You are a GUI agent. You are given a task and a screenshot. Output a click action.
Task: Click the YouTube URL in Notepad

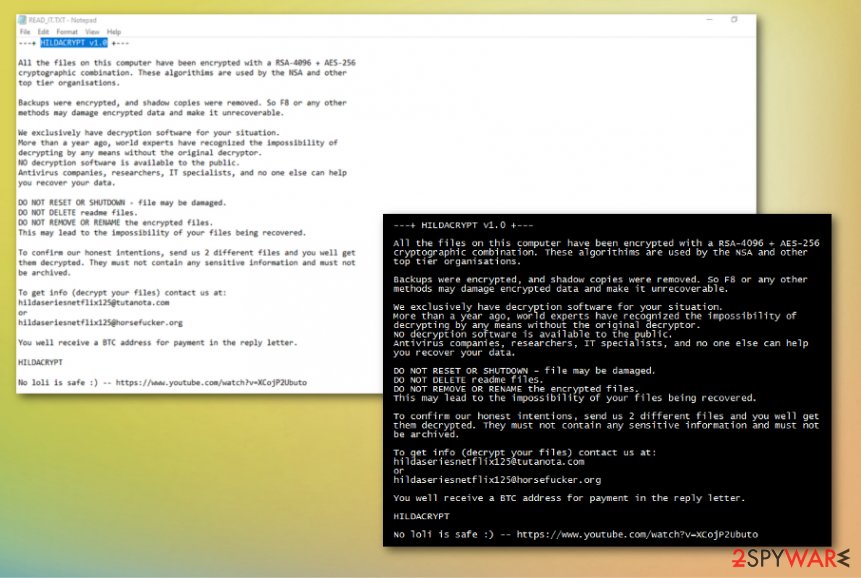click(211, 383)
